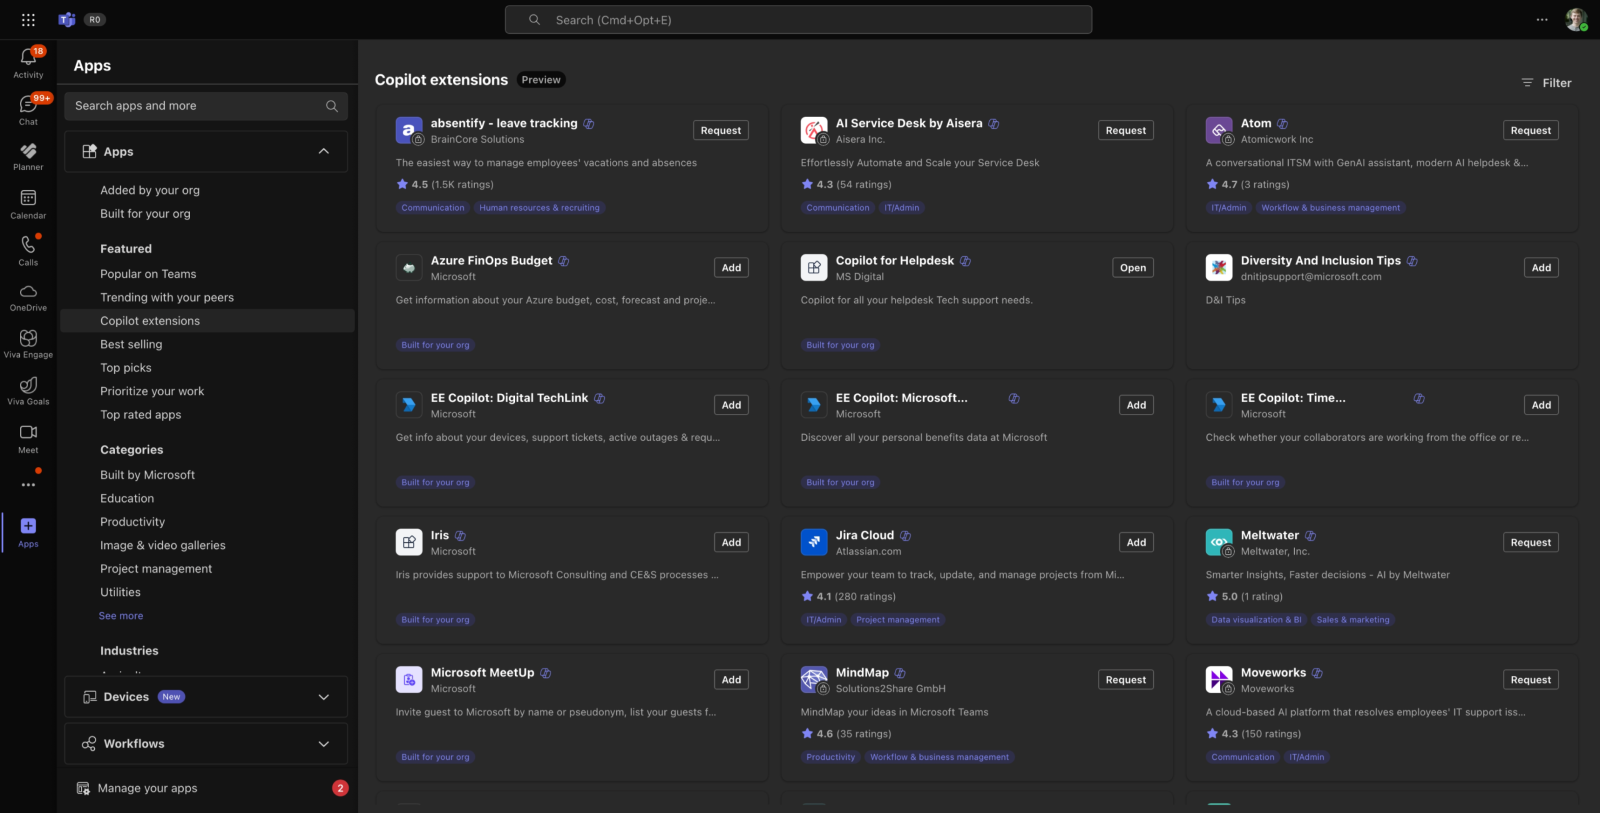The height and width of the screenshot is (813, 1600).
Task: Click the Human resources & recruiting tag
Action: (540, 208)
